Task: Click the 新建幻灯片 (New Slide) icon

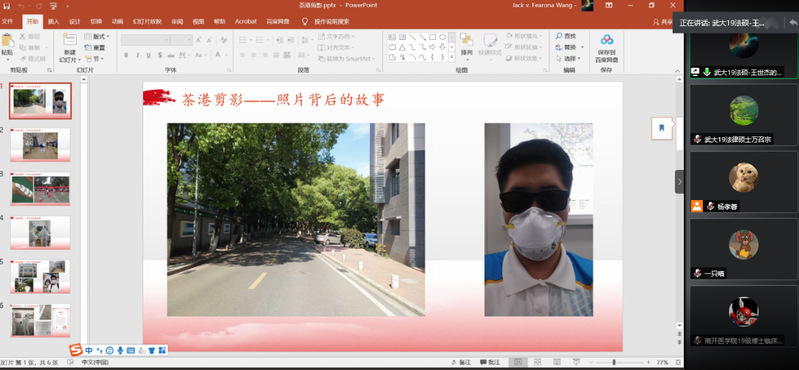Action: point(70,40)
